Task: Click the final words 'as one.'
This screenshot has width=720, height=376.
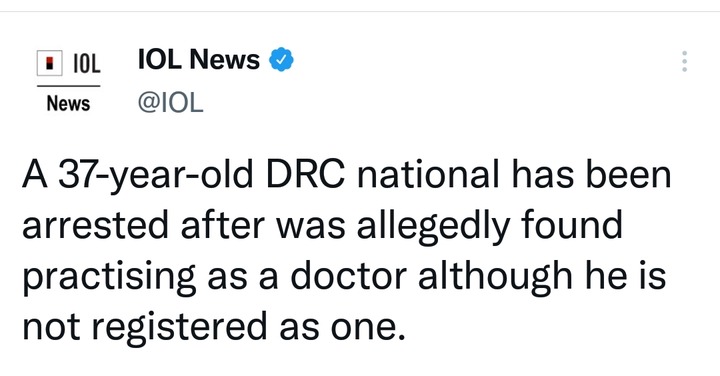Action: 343,327
